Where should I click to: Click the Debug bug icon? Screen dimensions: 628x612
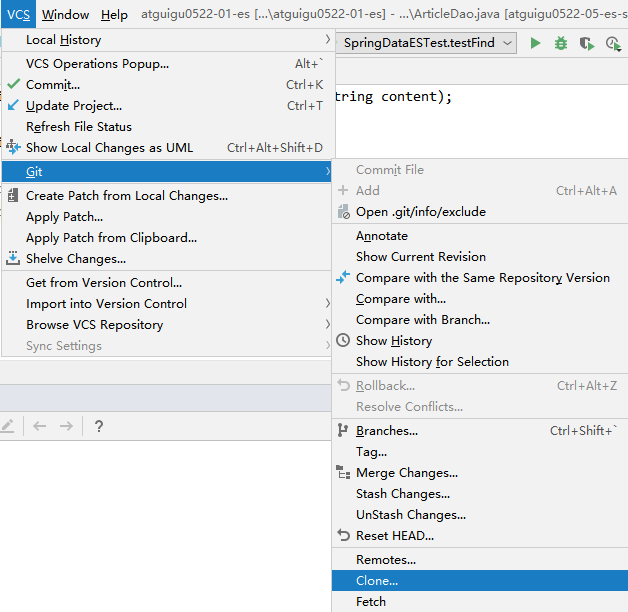tap(561, 43)
